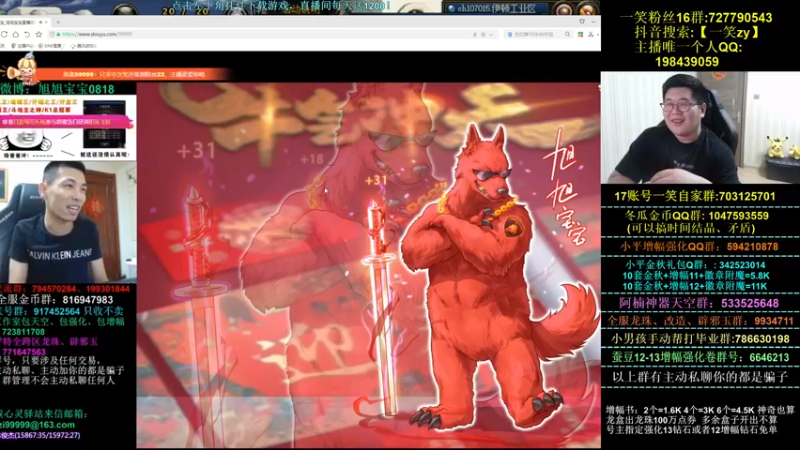Bookmark page with toolbar star icon

coord(39,34)
